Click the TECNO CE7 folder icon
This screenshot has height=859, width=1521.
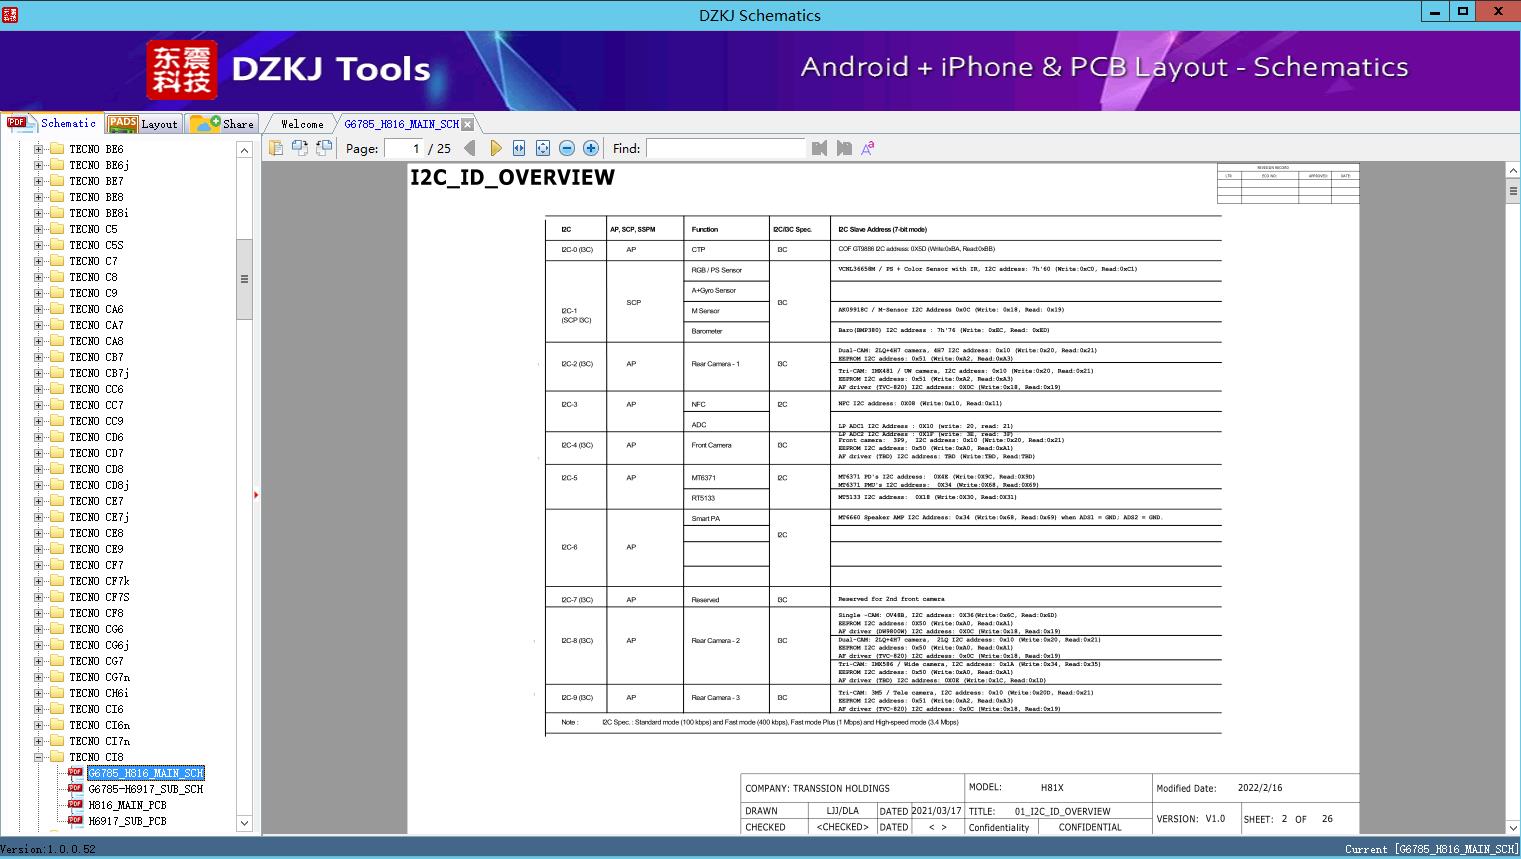click(57, 501)
